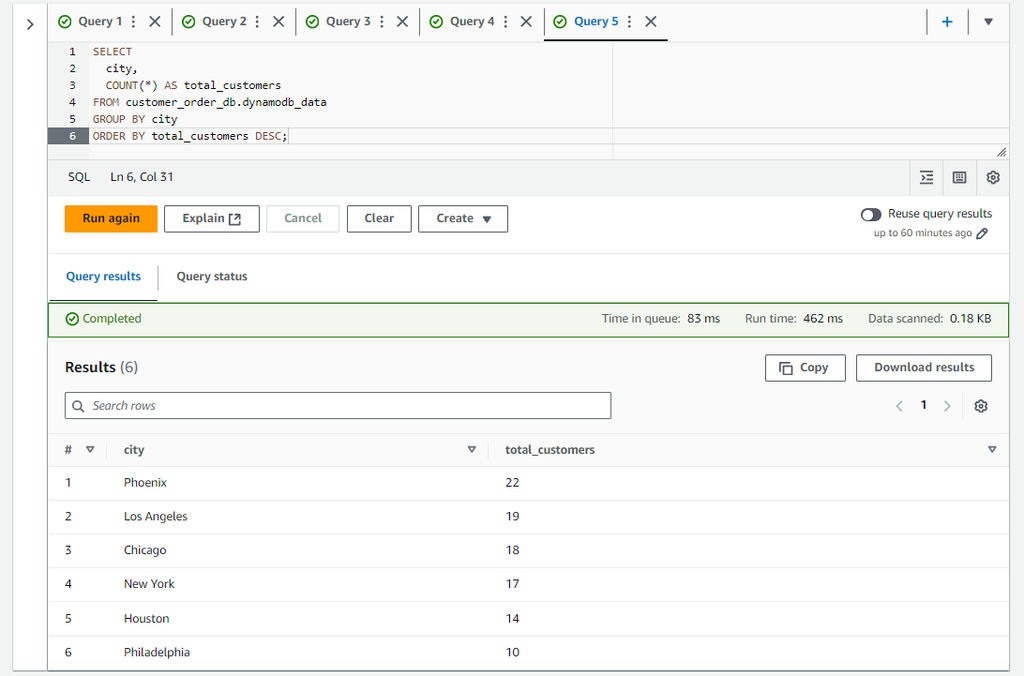Expand the Create dropdown button

[463, 219]
